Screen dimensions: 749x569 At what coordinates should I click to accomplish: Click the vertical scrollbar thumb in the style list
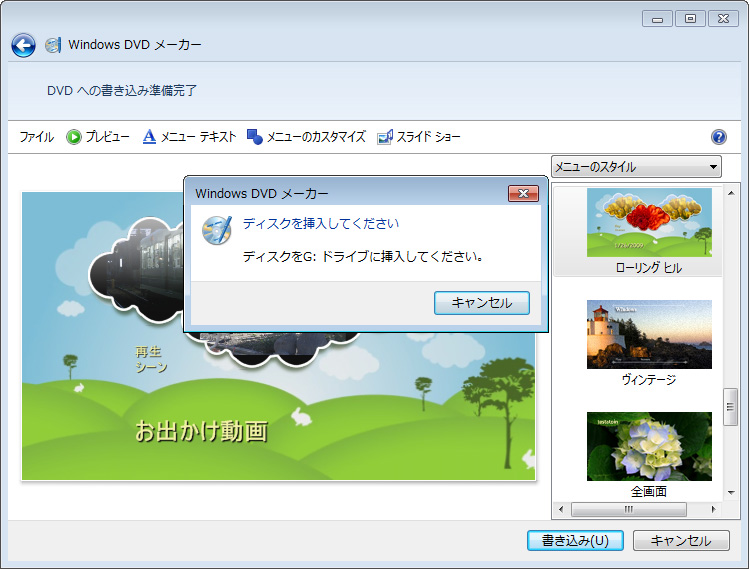730,407
